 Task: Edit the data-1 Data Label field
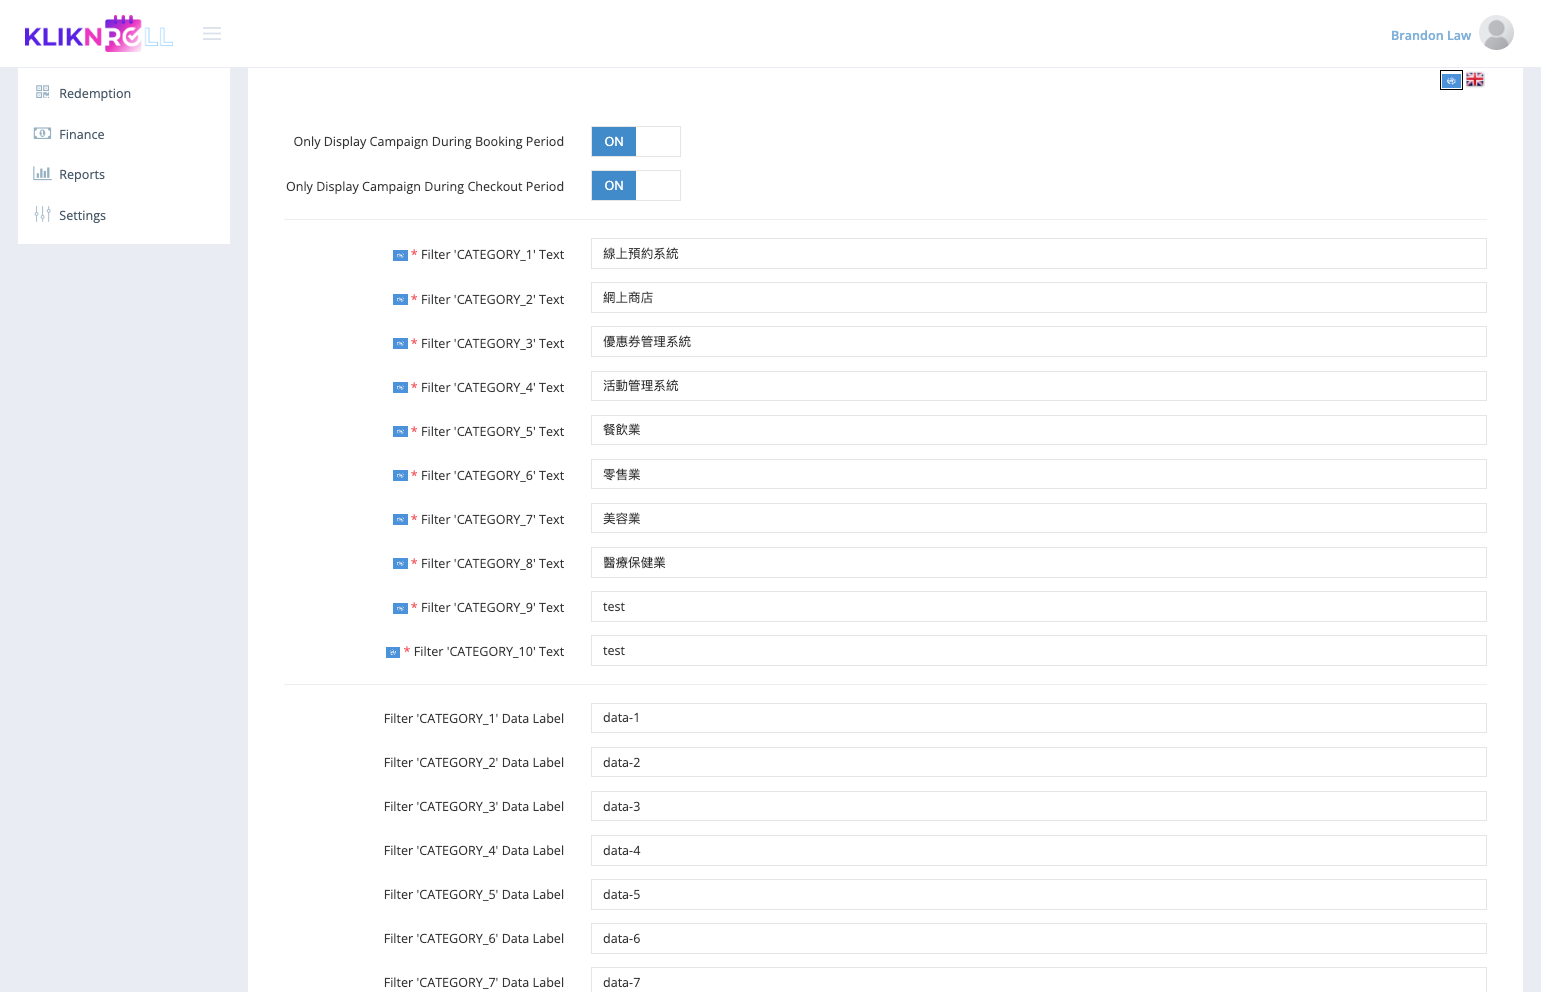pos(1038,718)
